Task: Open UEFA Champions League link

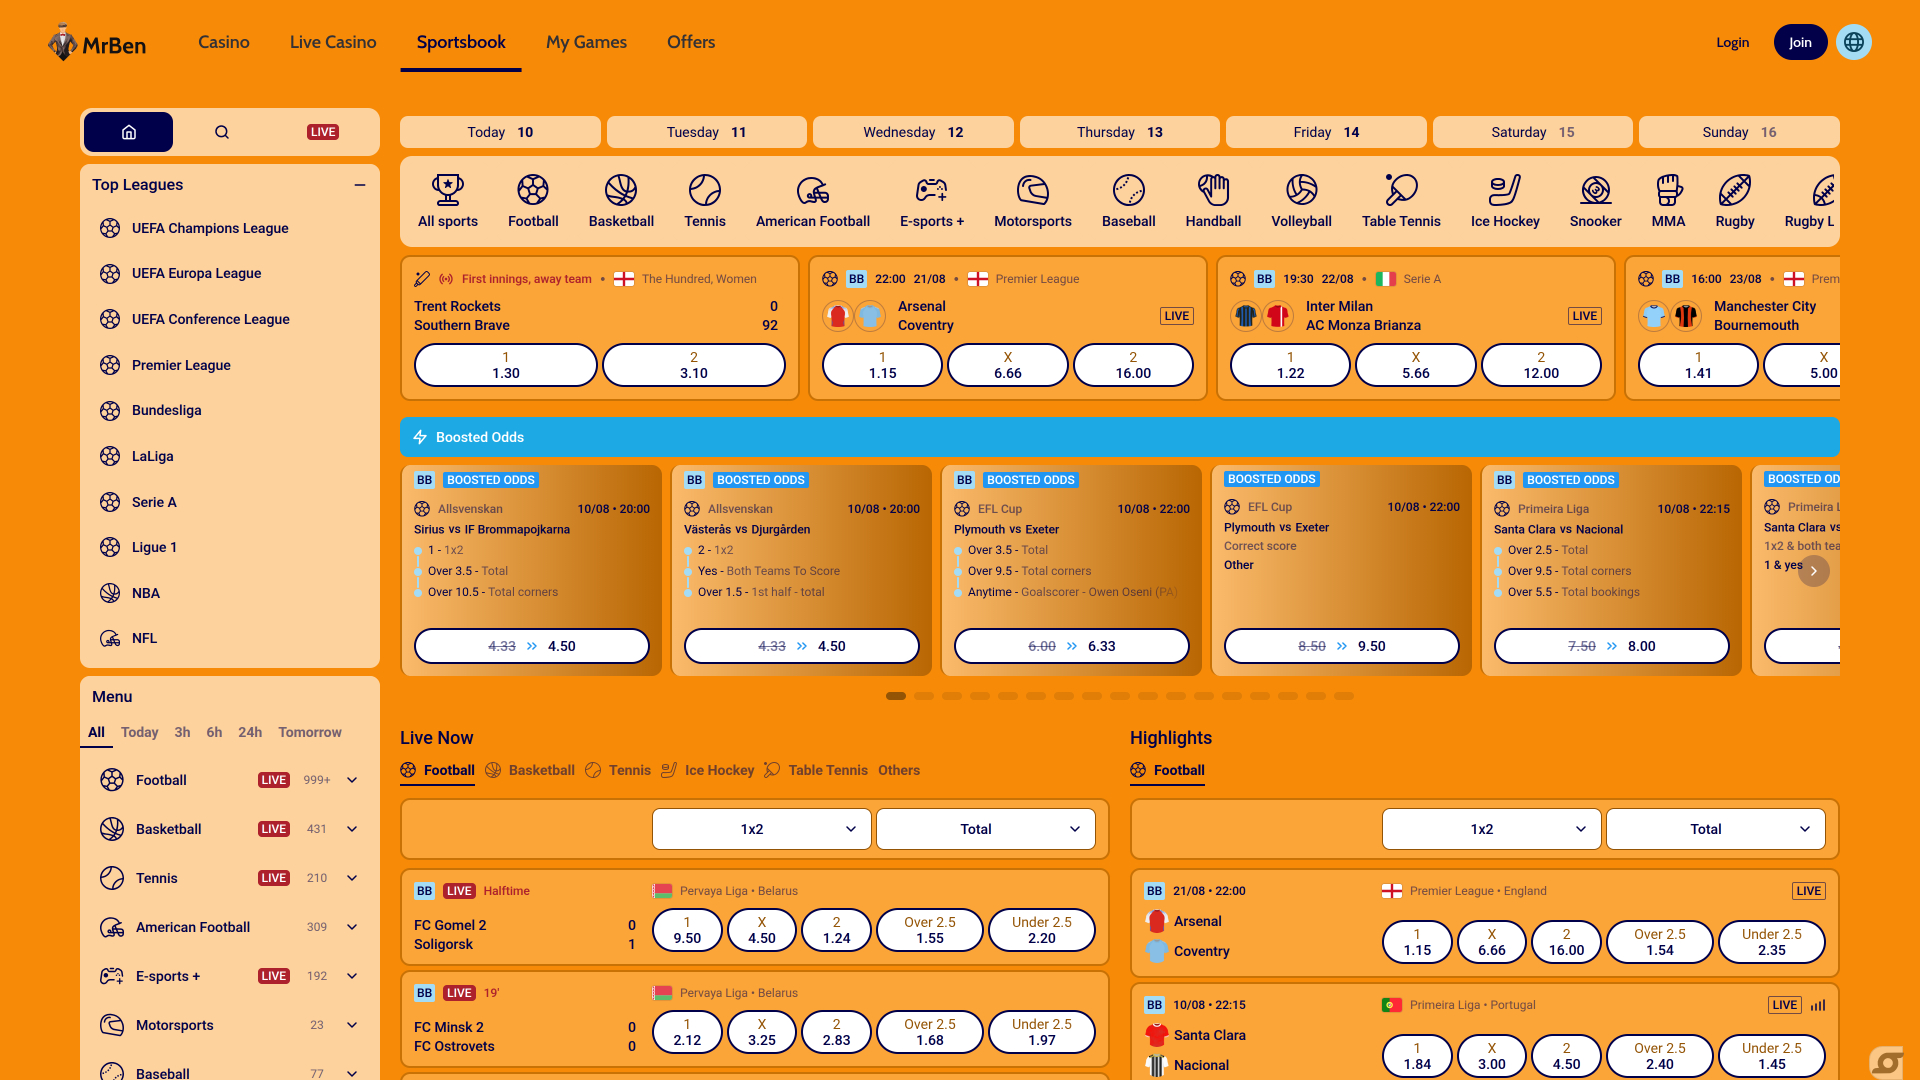Action: coord(210,228)
